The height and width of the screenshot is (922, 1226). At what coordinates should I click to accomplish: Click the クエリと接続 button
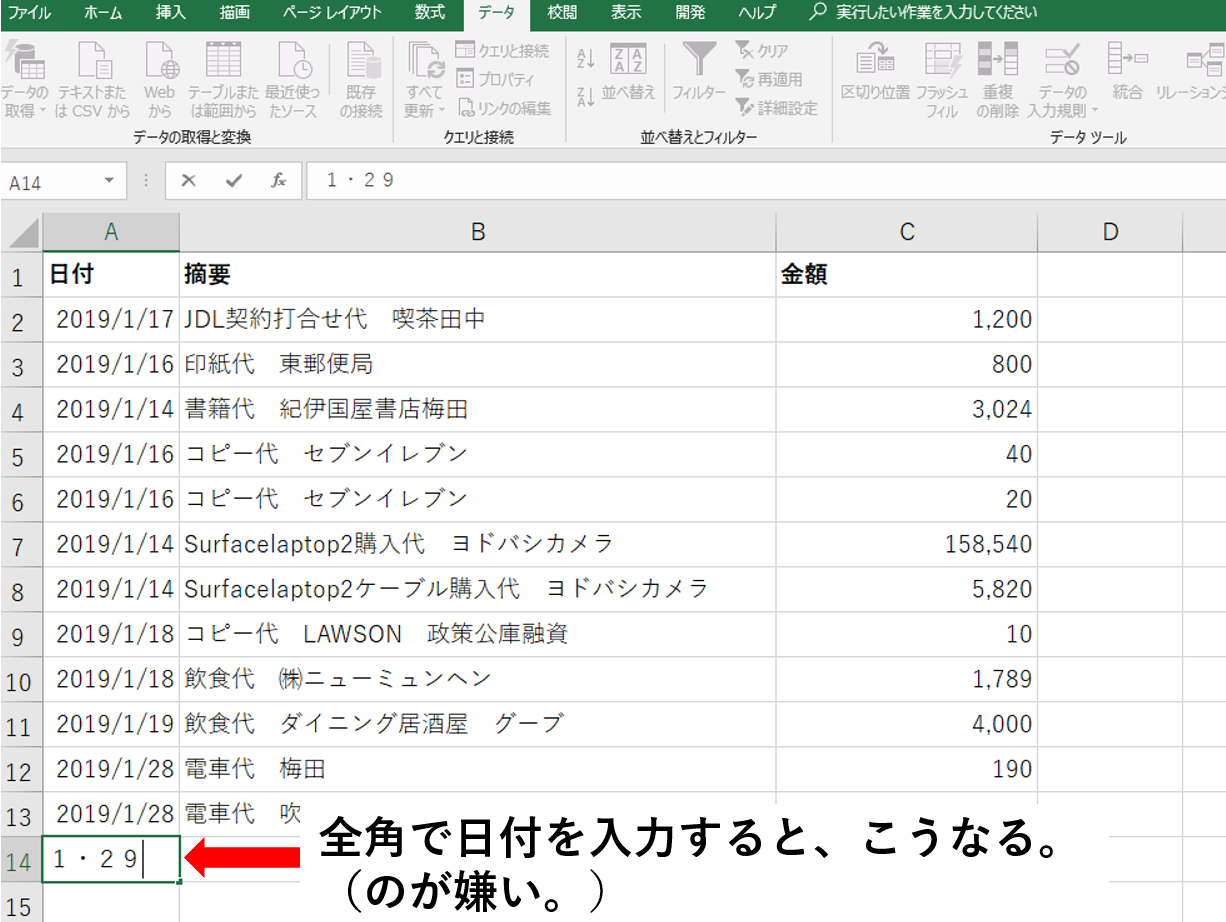(502, 51)
